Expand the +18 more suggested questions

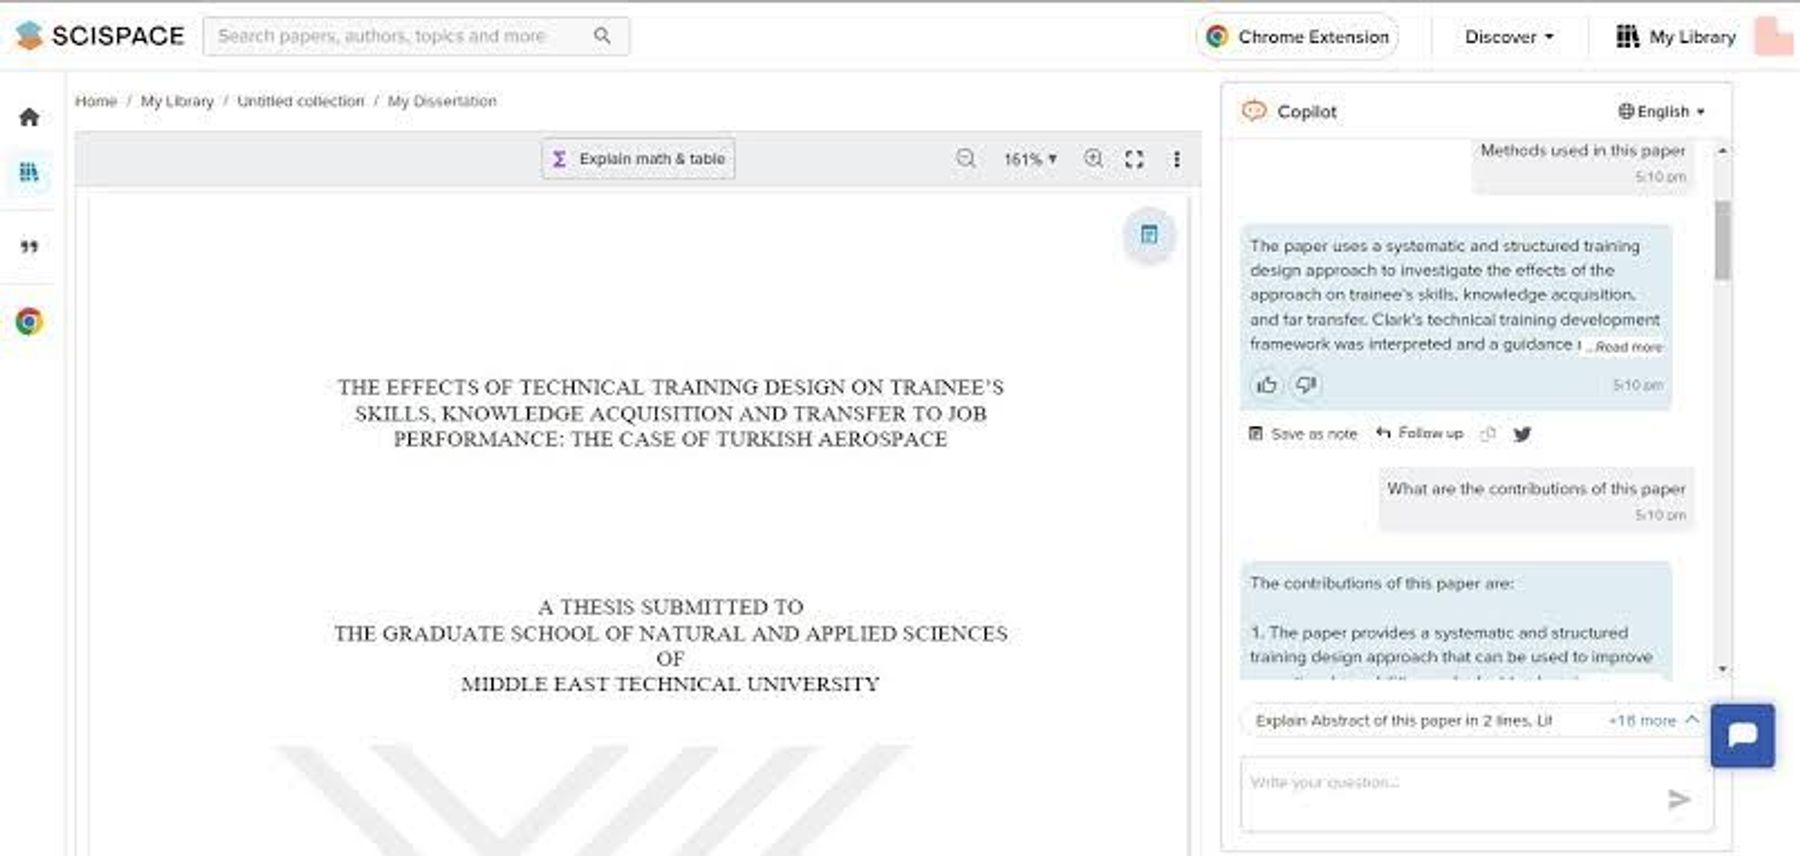tap(1653, 720)
